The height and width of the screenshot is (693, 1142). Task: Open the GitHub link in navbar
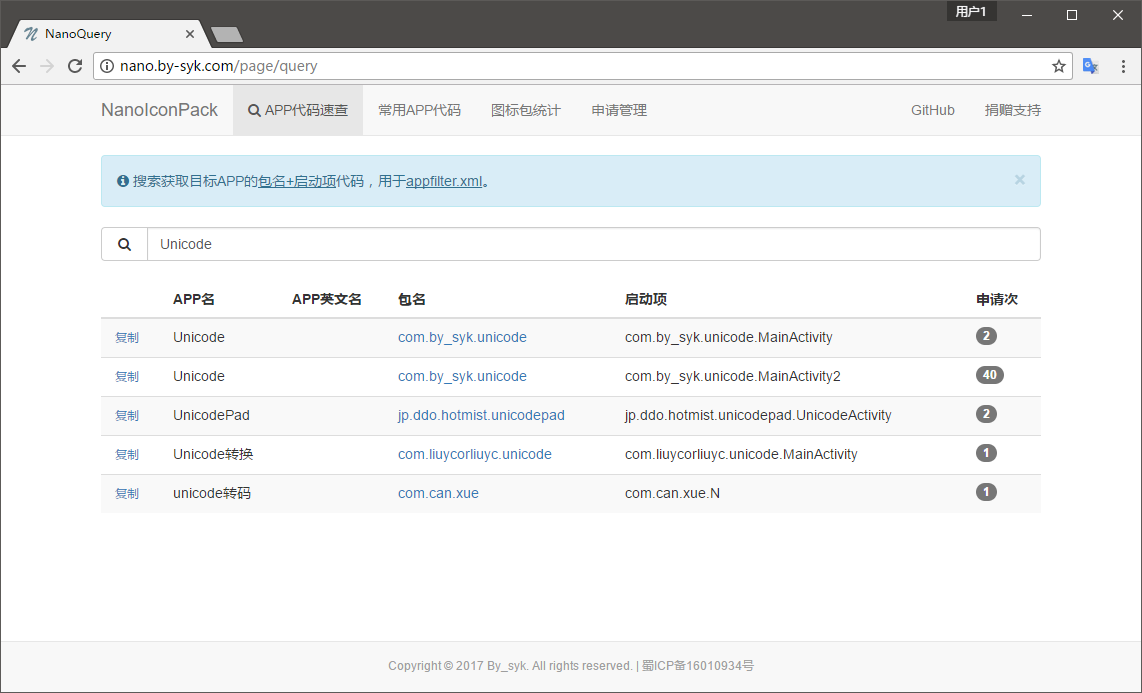tap(932, 110)
